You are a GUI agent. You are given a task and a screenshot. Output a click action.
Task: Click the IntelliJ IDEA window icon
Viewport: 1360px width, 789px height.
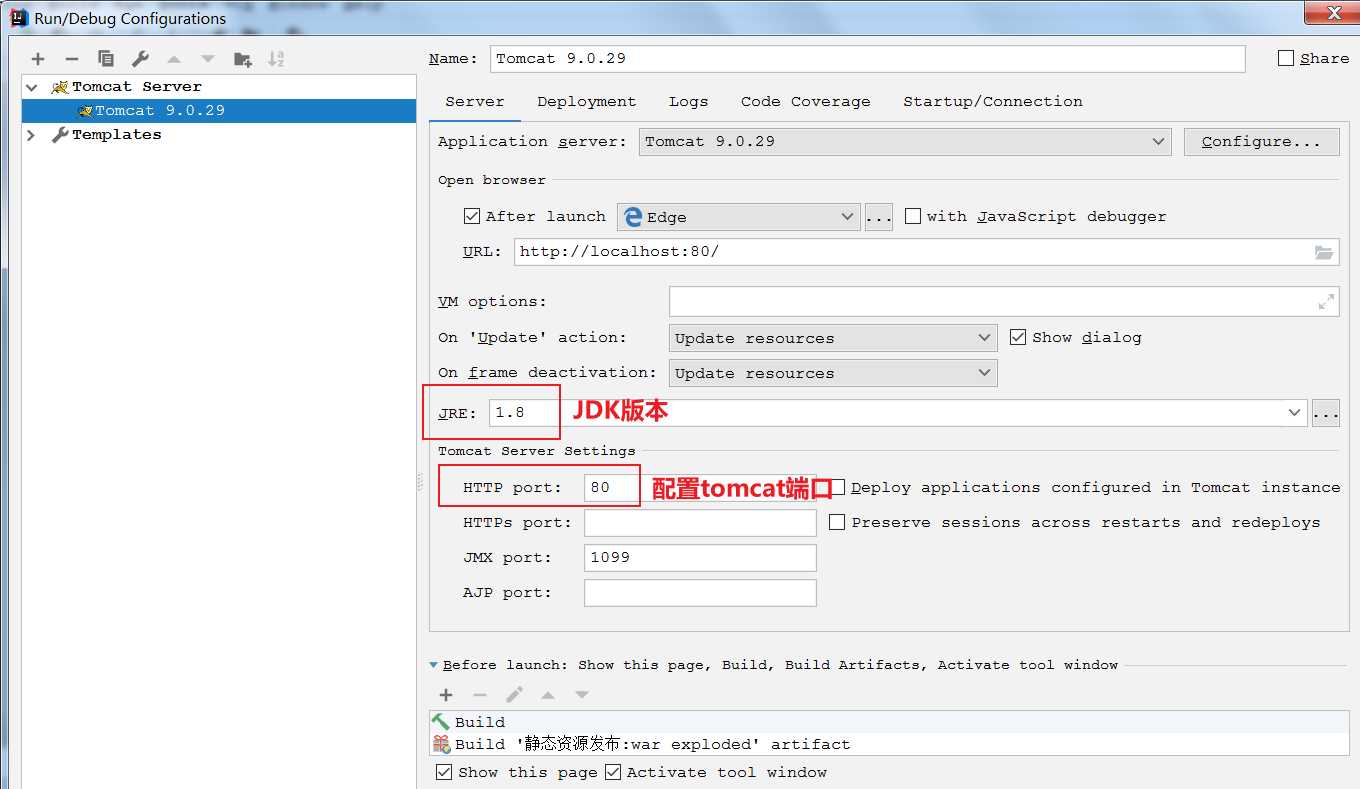pos(18,17)
